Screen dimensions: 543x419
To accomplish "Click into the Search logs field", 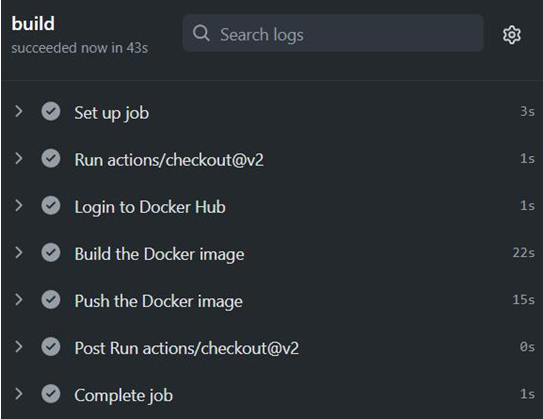I will (333, 33).
